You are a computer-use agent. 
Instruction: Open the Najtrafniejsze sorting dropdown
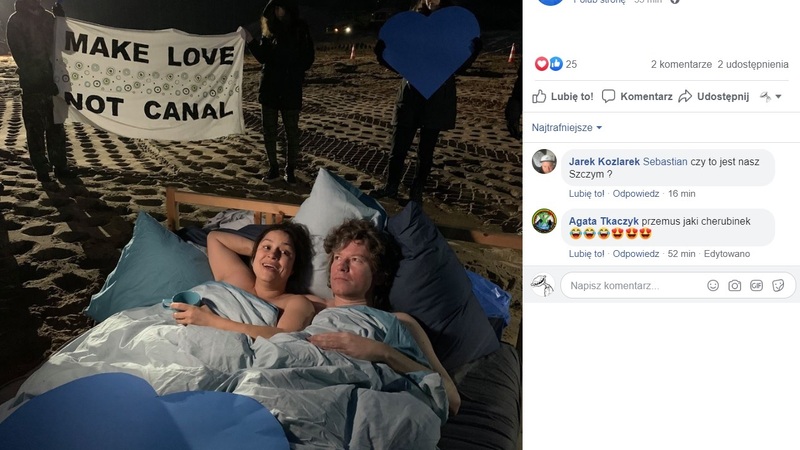566,128
